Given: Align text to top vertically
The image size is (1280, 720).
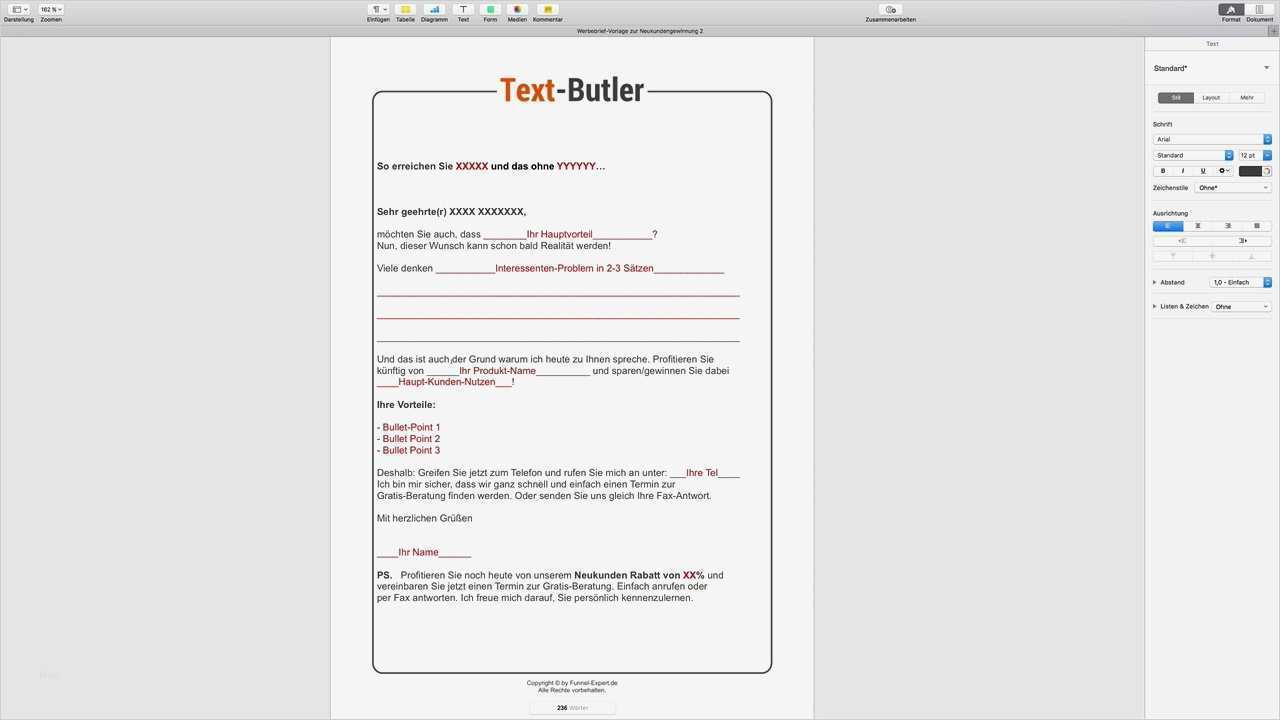Looking at the screenshot, I should [x=1173, y=256].
